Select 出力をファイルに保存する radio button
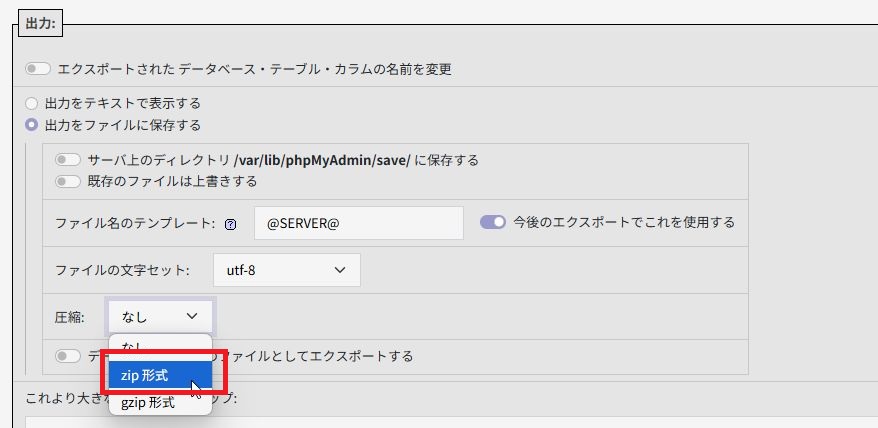The image size is (878, 428). tap(31, 125)
